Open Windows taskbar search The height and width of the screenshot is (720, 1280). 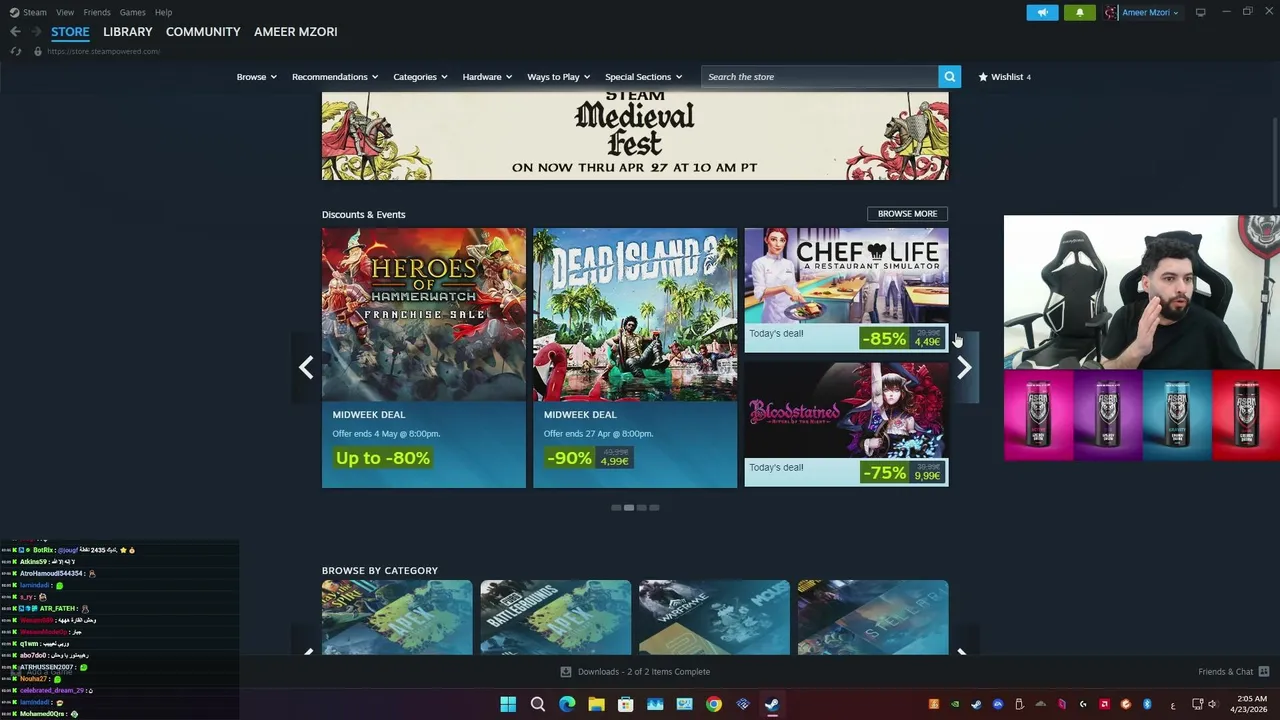pyautogui.click(x=537, y=704)
